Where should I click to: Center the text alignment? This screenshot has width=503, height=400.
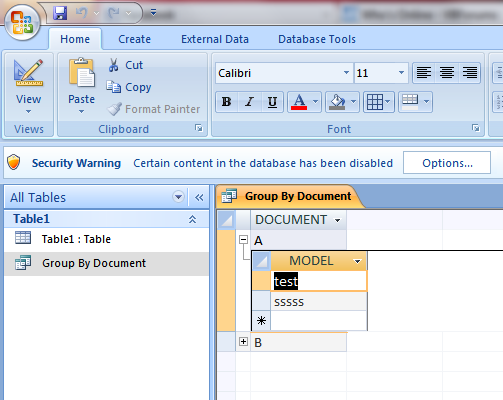tap(447, 72)
